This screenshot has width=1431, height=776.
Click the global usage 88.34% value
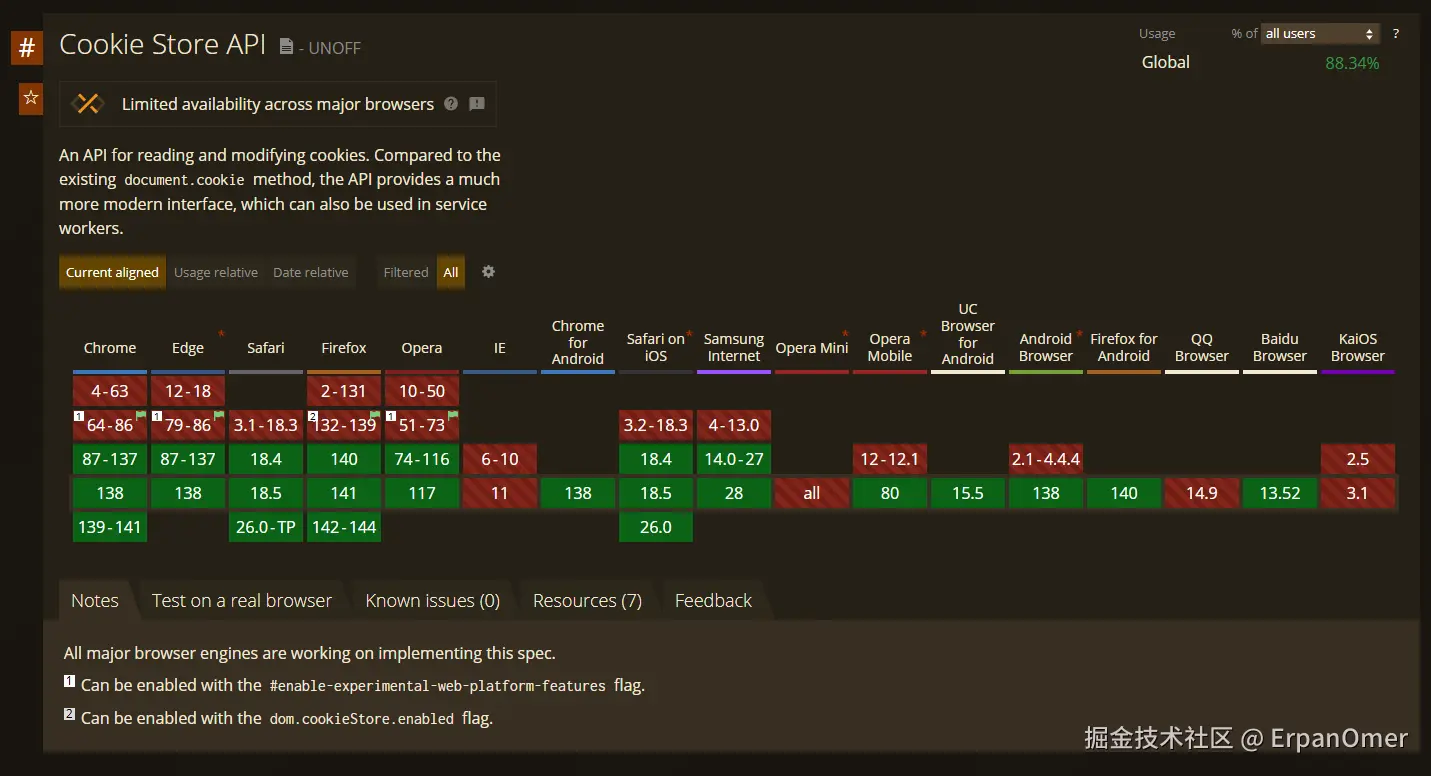coord(1352,63)
